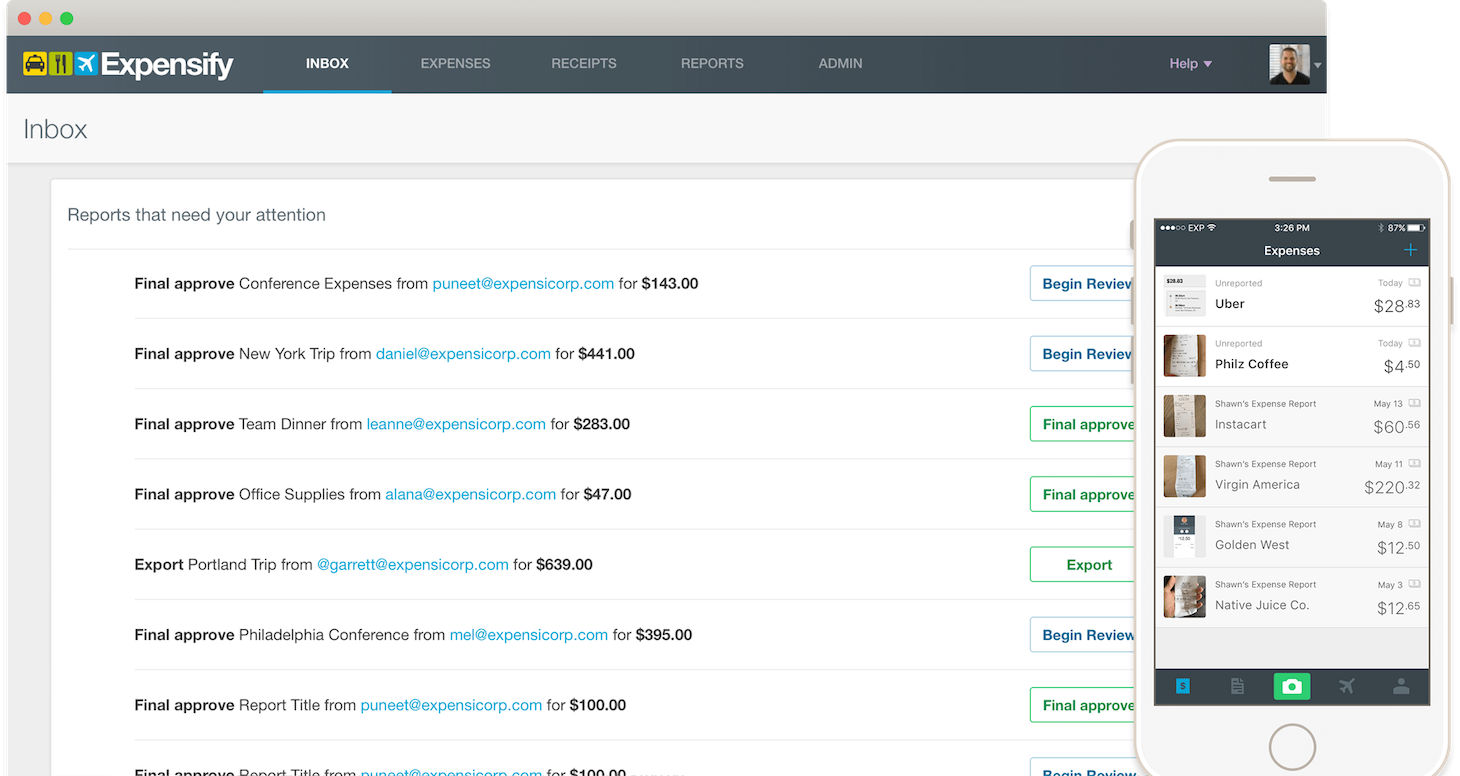Switch to the Expenses tab
This screenshot has width=1460, height=776.
tap(455, 63)
